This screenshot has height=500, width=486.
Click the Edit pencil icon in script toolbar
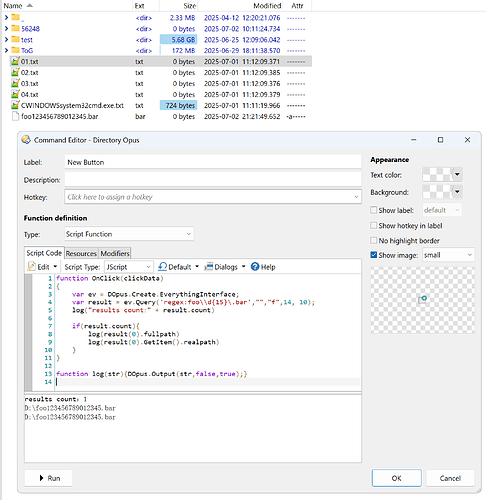pos(32,267)
